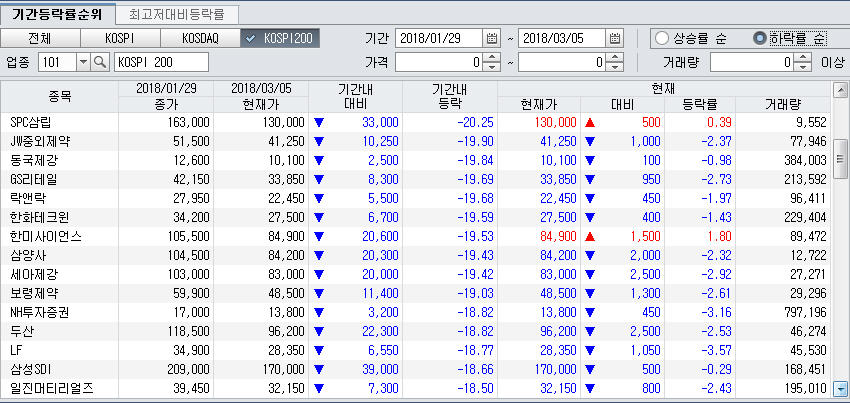Screen dimensions: 850x403
Task: Select the 일진머티리얼즈 row
Action: click(415, 388)
